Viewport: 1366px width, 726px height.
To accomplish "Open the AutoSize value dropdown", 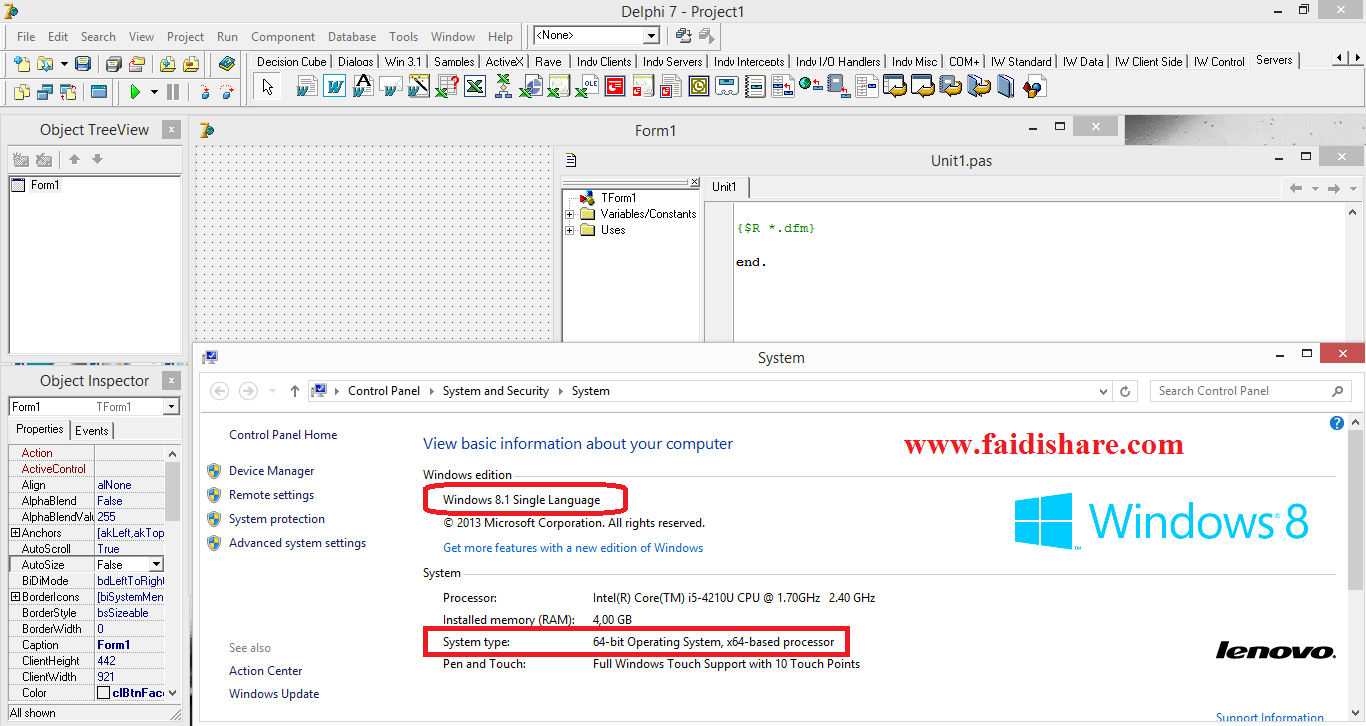I will (155, 565).
